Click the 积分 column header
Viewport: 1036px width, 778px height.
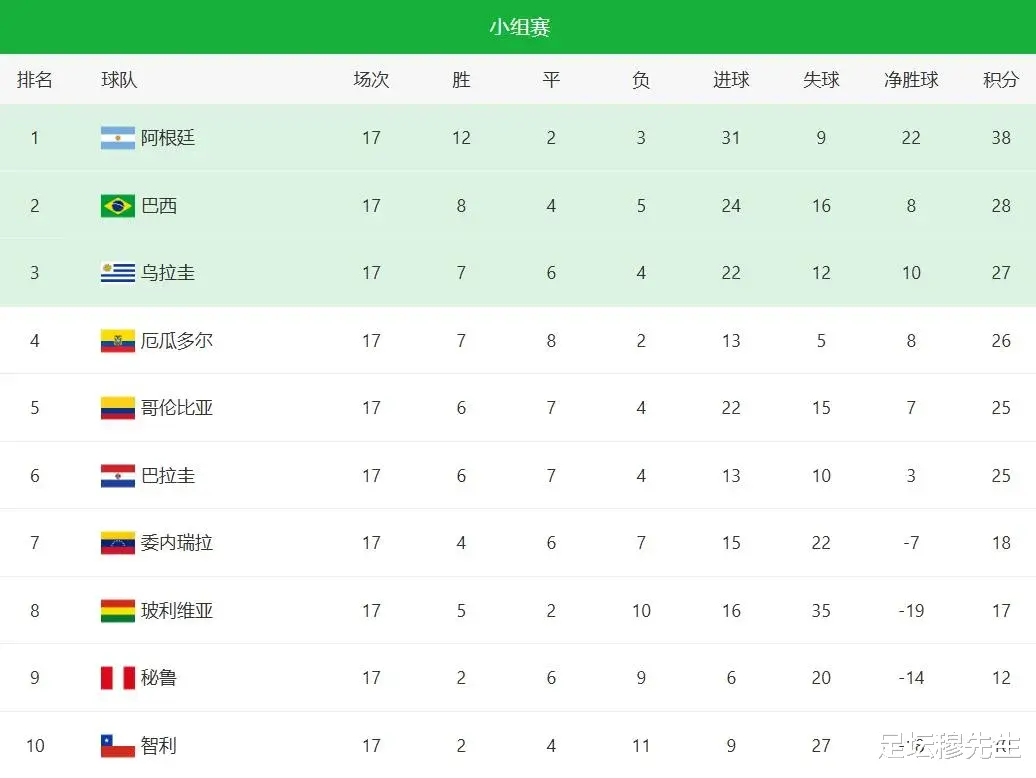click(x=1000, y=80)
